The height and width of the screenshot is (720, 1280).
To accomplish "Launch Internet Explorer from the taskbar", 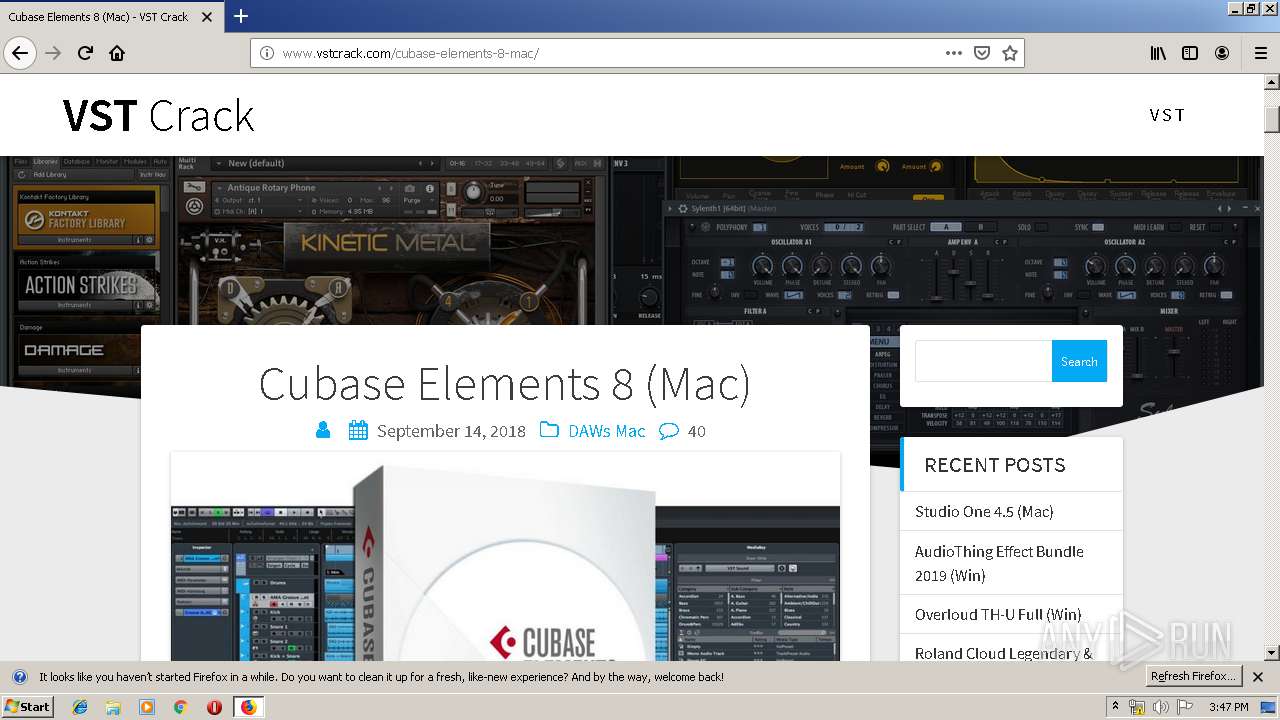I will (80, 706).
